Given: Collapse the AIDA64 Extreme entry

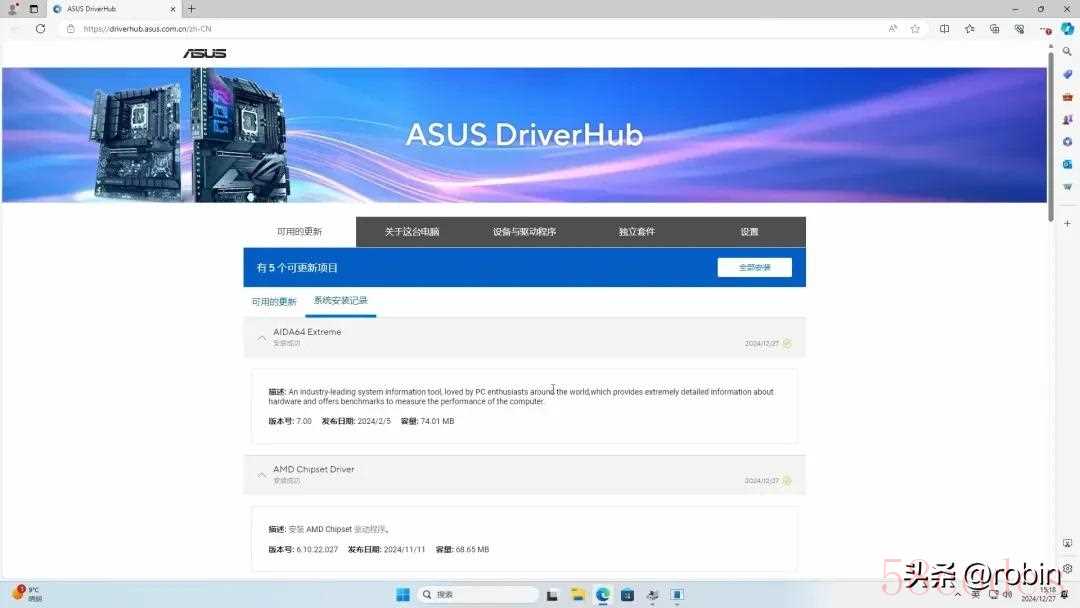Looking at the screenshot, I should click(262, 337).
